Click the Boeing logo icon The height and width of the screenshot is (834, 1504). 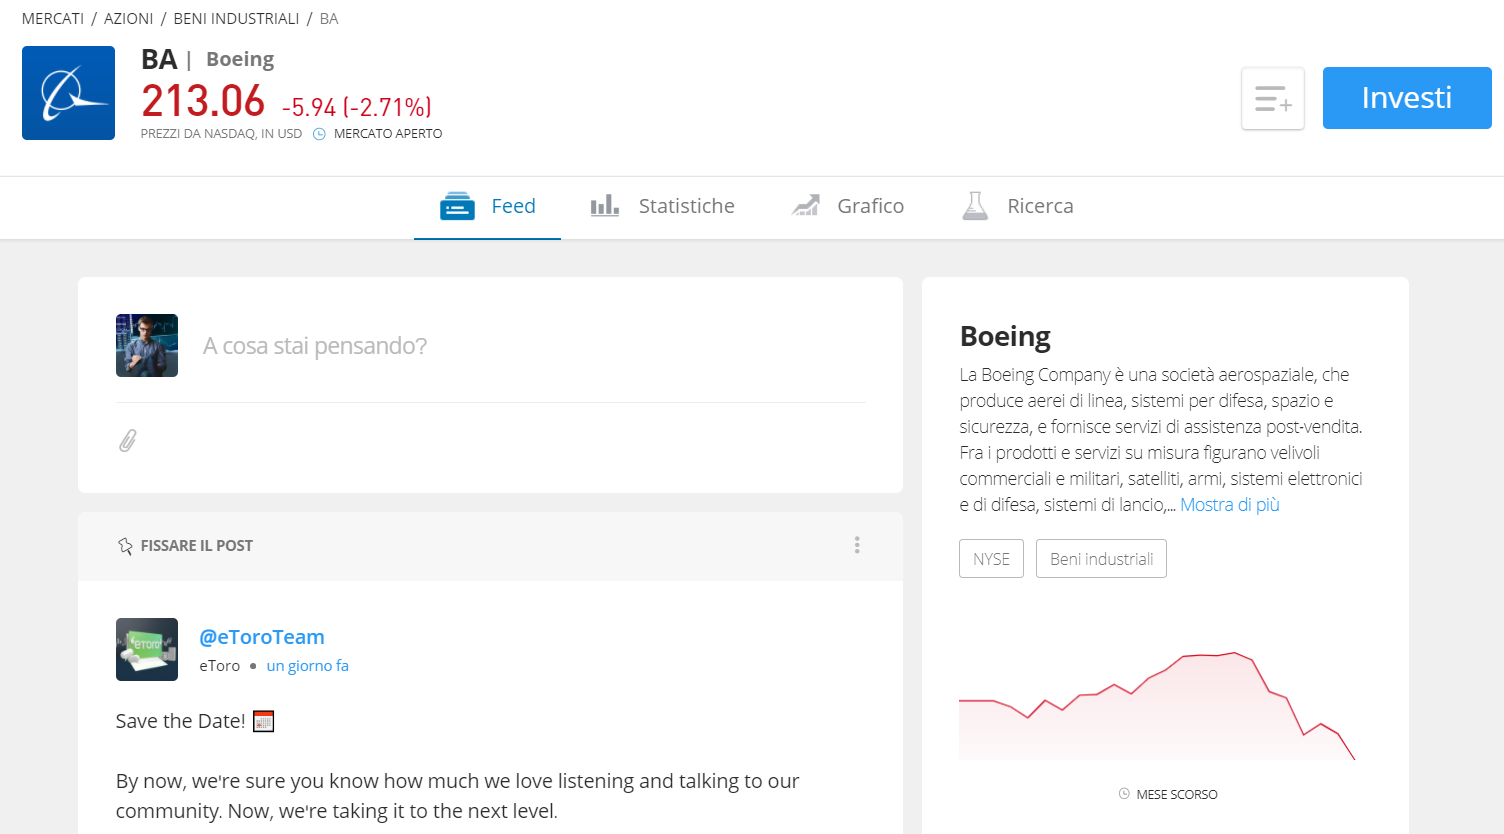pos(68,93)
